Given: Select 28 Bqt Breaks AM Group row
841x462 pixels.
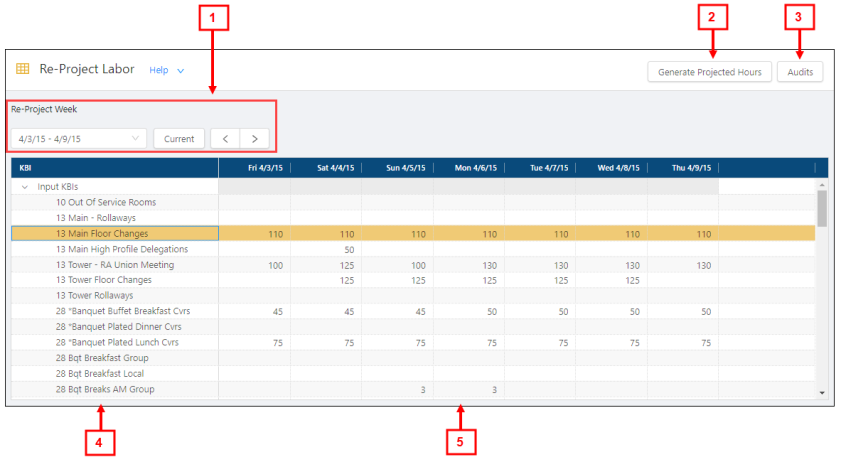Looking at the screenshot, I should tap(105, 389).
